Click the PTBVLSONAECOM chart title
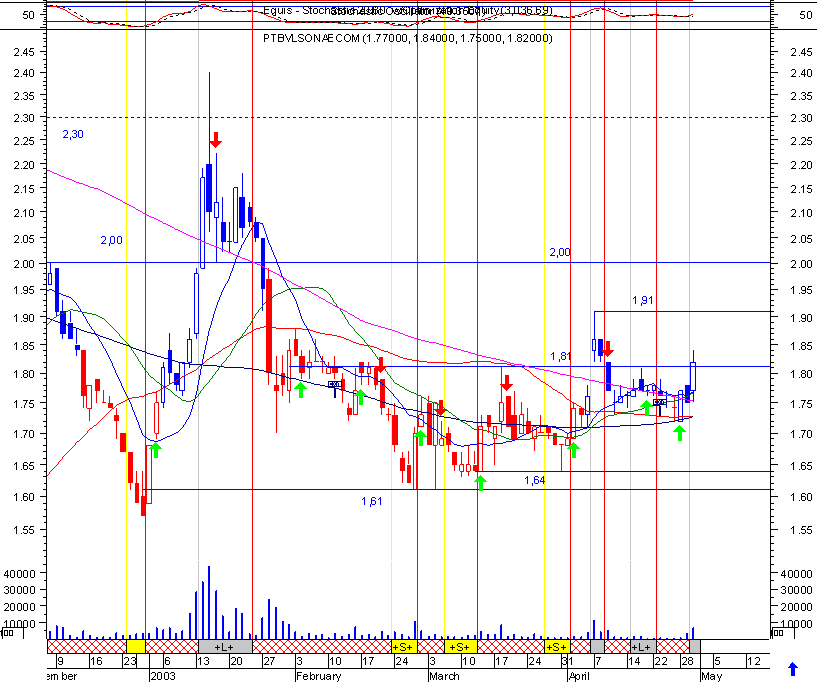Viewport: 817px width, 682px height. 407,38
